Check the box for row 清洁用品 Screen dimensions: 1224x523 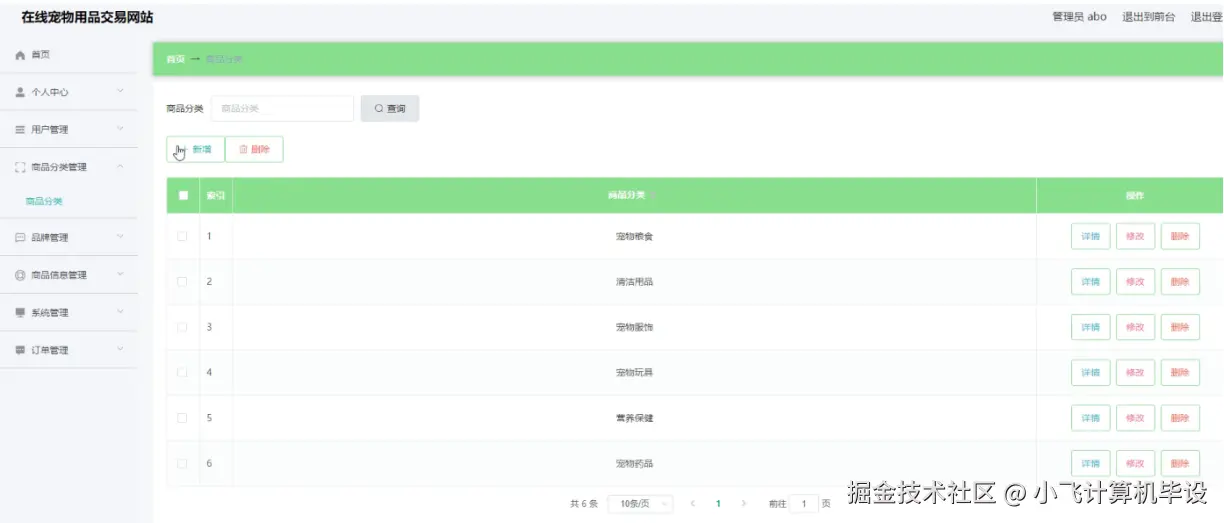pos(182,282)
